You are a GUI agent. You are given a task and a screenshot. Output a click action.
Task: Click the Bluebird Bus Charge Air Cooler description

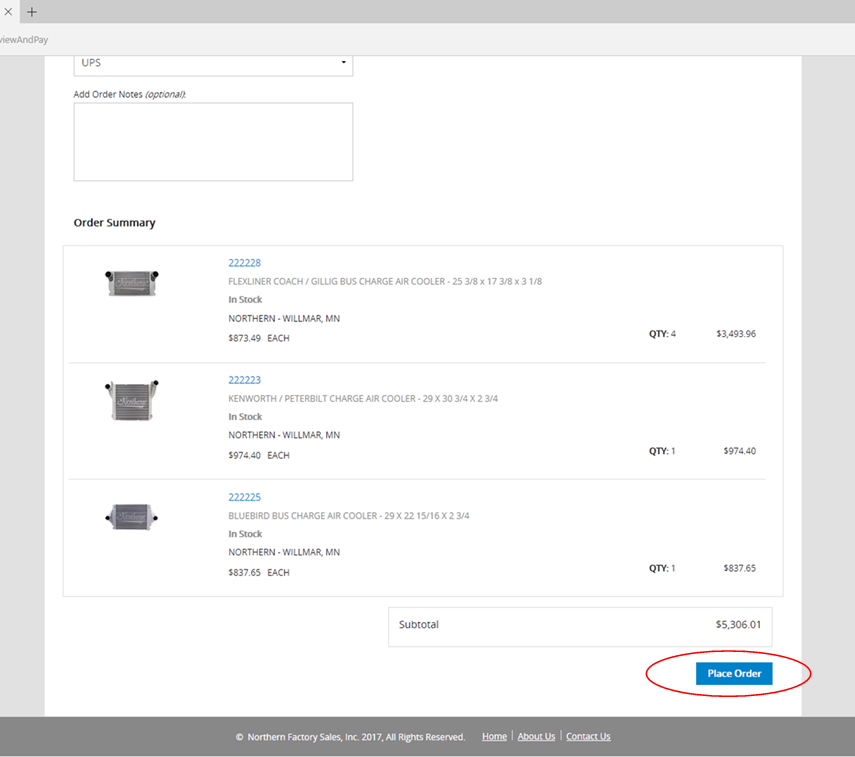pos(349,516)
